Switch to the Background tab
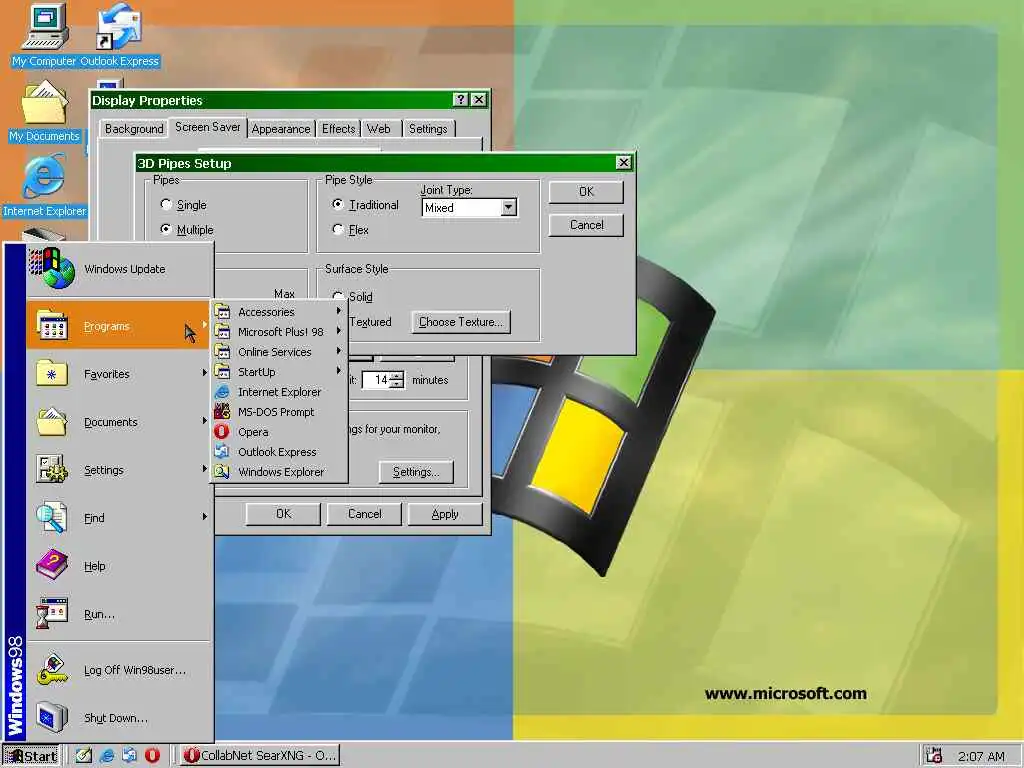This screenshot has width=1024, height=768. coord(134,129)
